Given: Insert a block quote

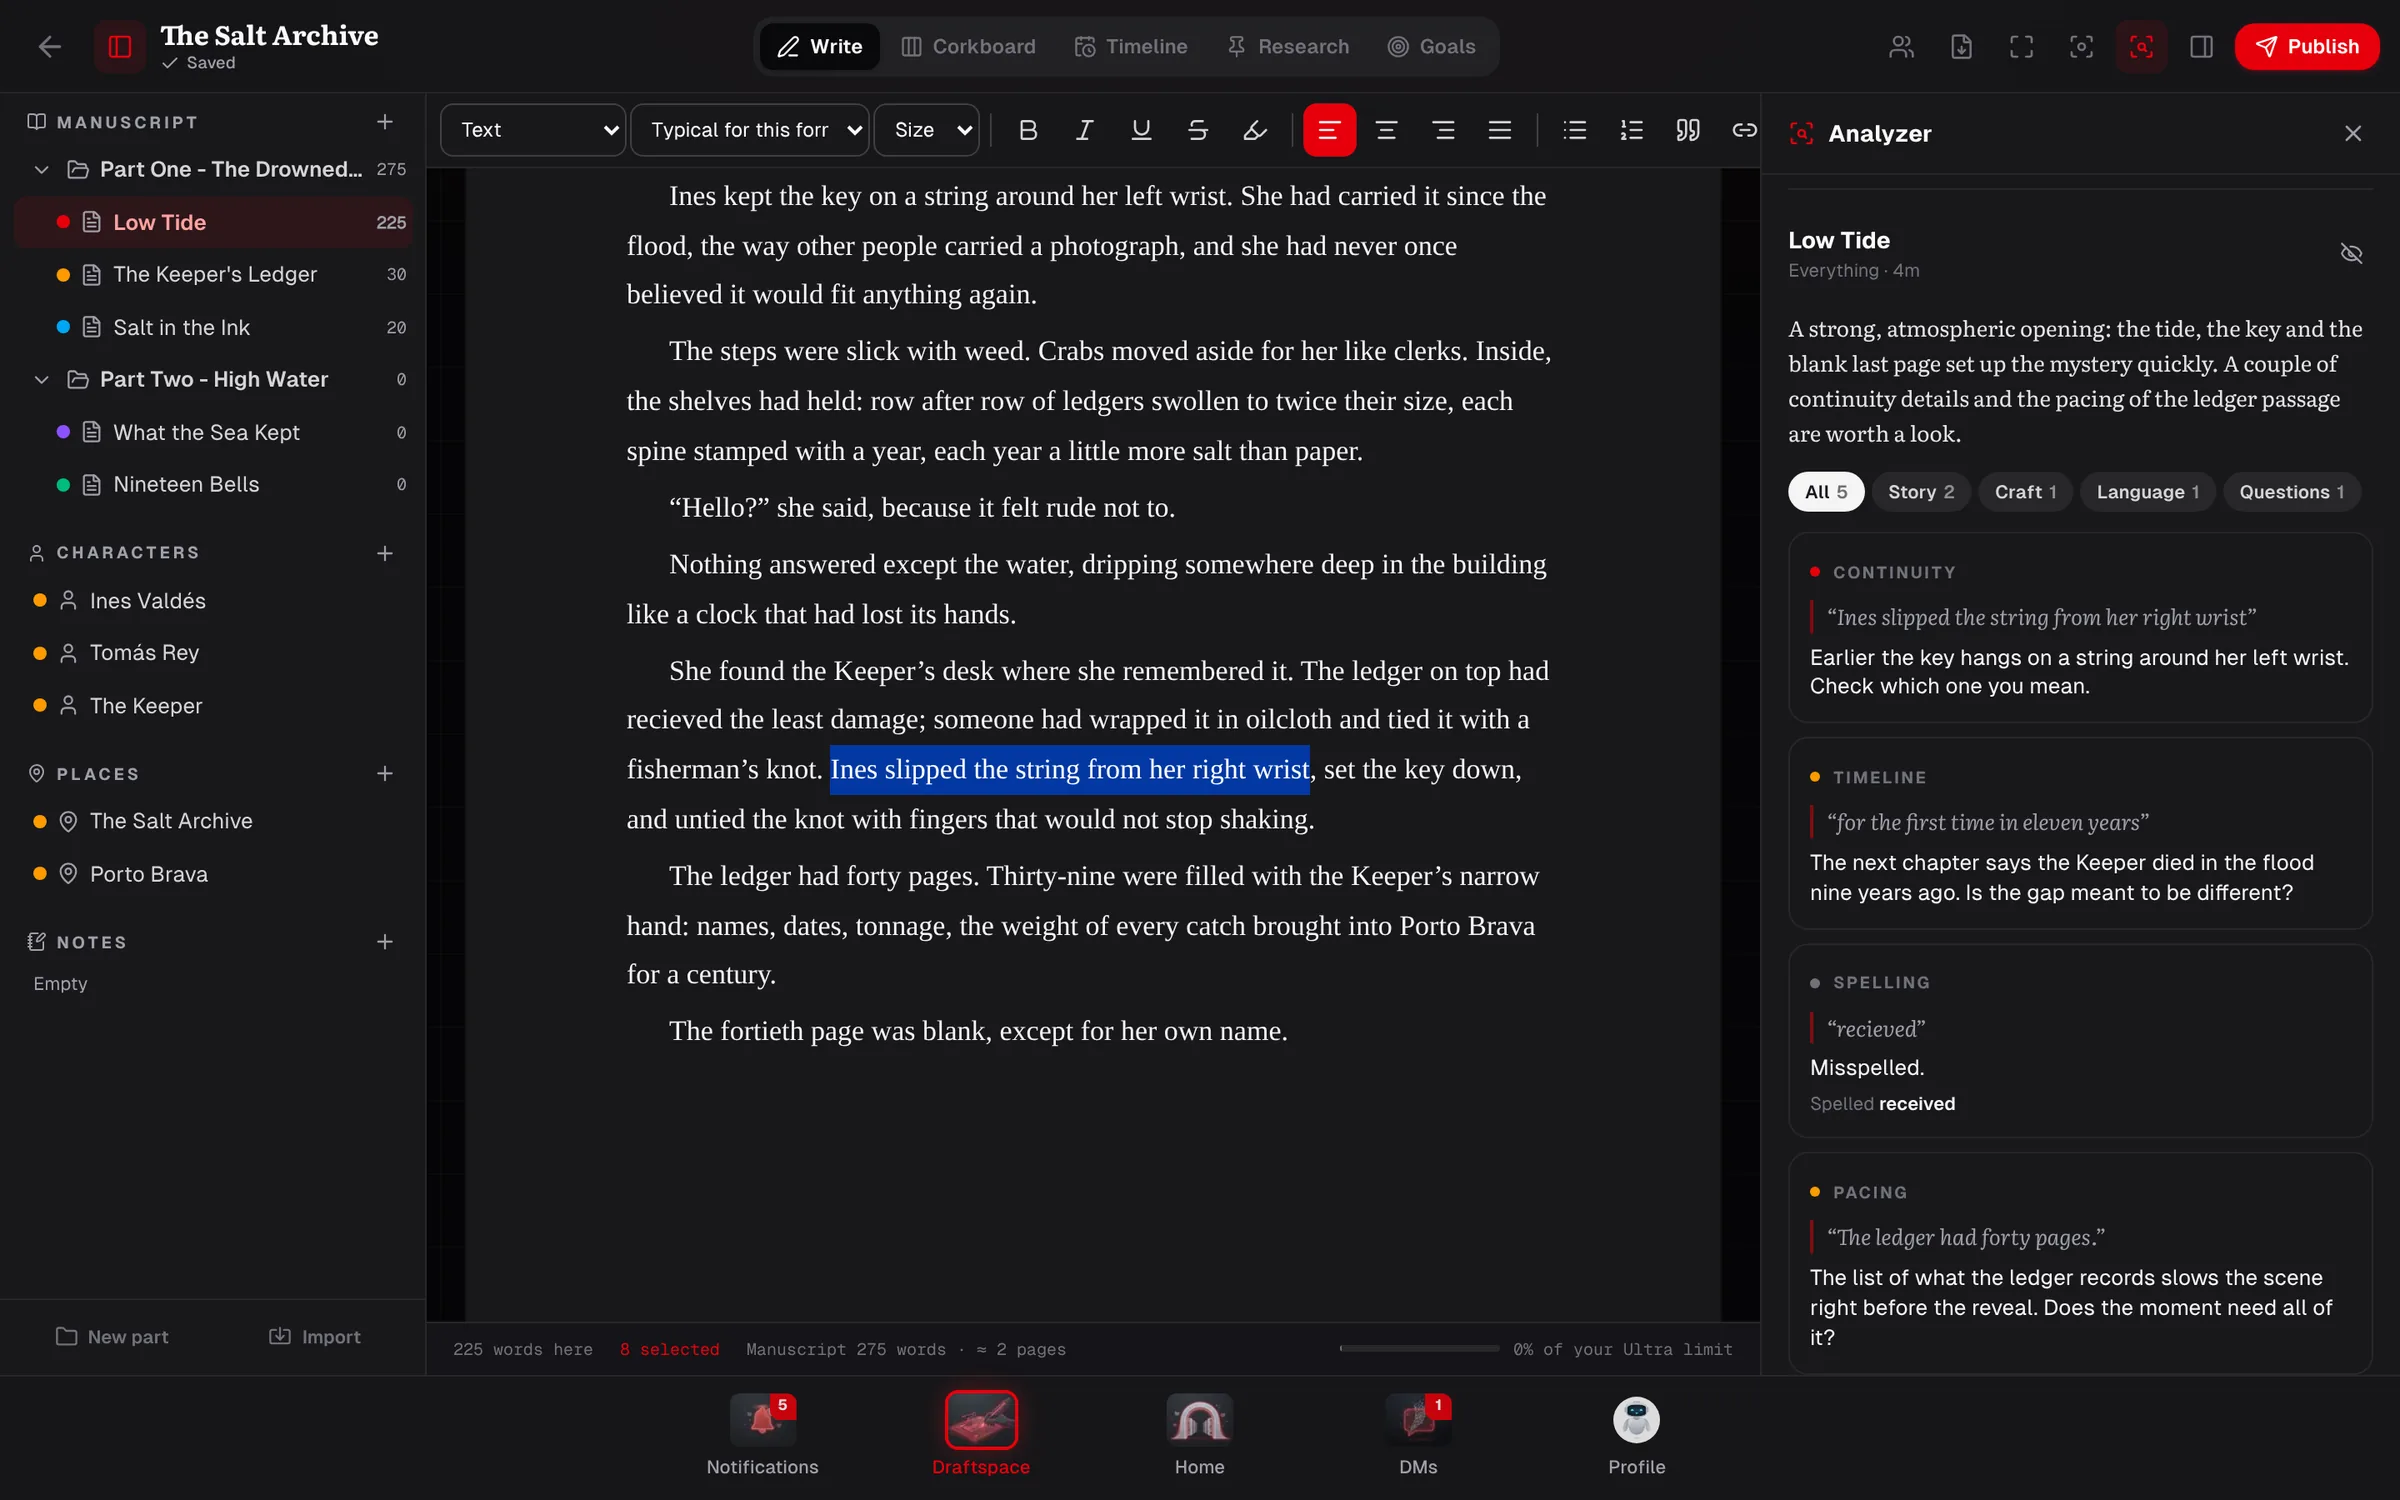Looking at the screenshot, I should click(x=1688, y=130).
